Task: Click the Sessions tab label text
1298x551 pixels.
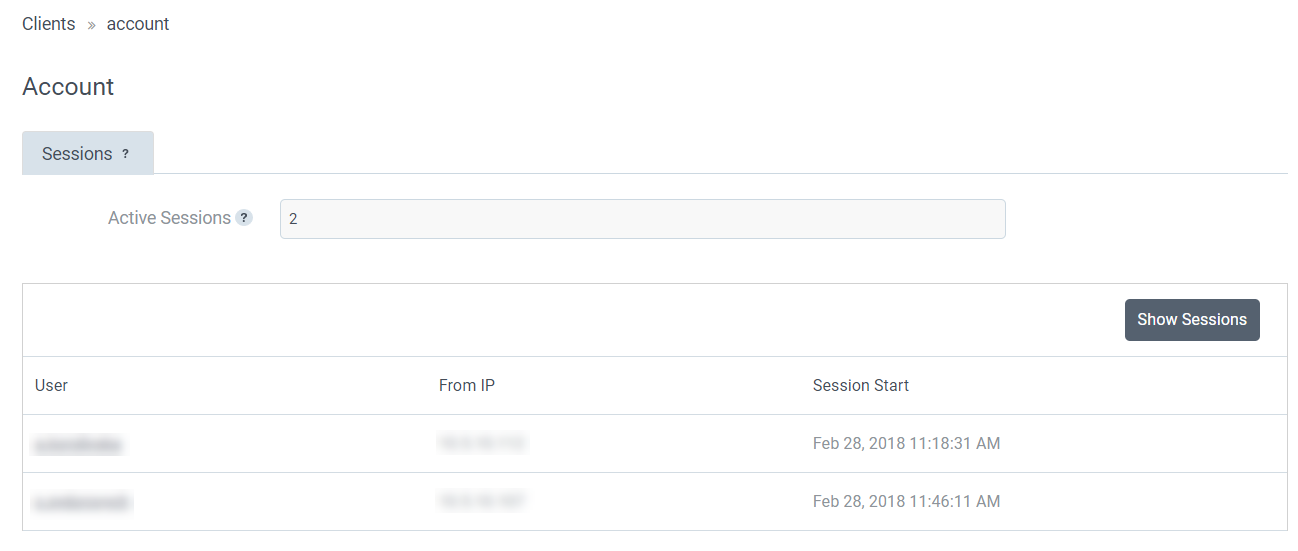Action: (77, 154)
